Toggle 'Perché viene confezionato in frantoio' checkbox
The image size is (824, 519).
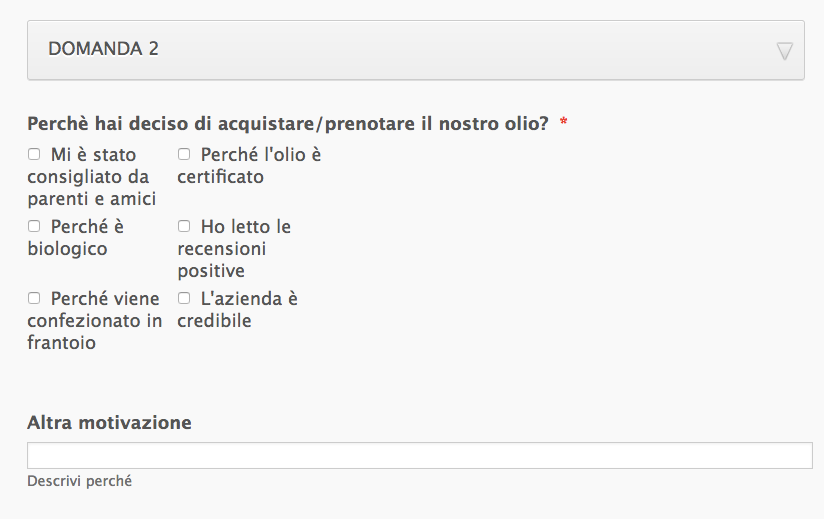pyautogui.click(x=34, y=298)
